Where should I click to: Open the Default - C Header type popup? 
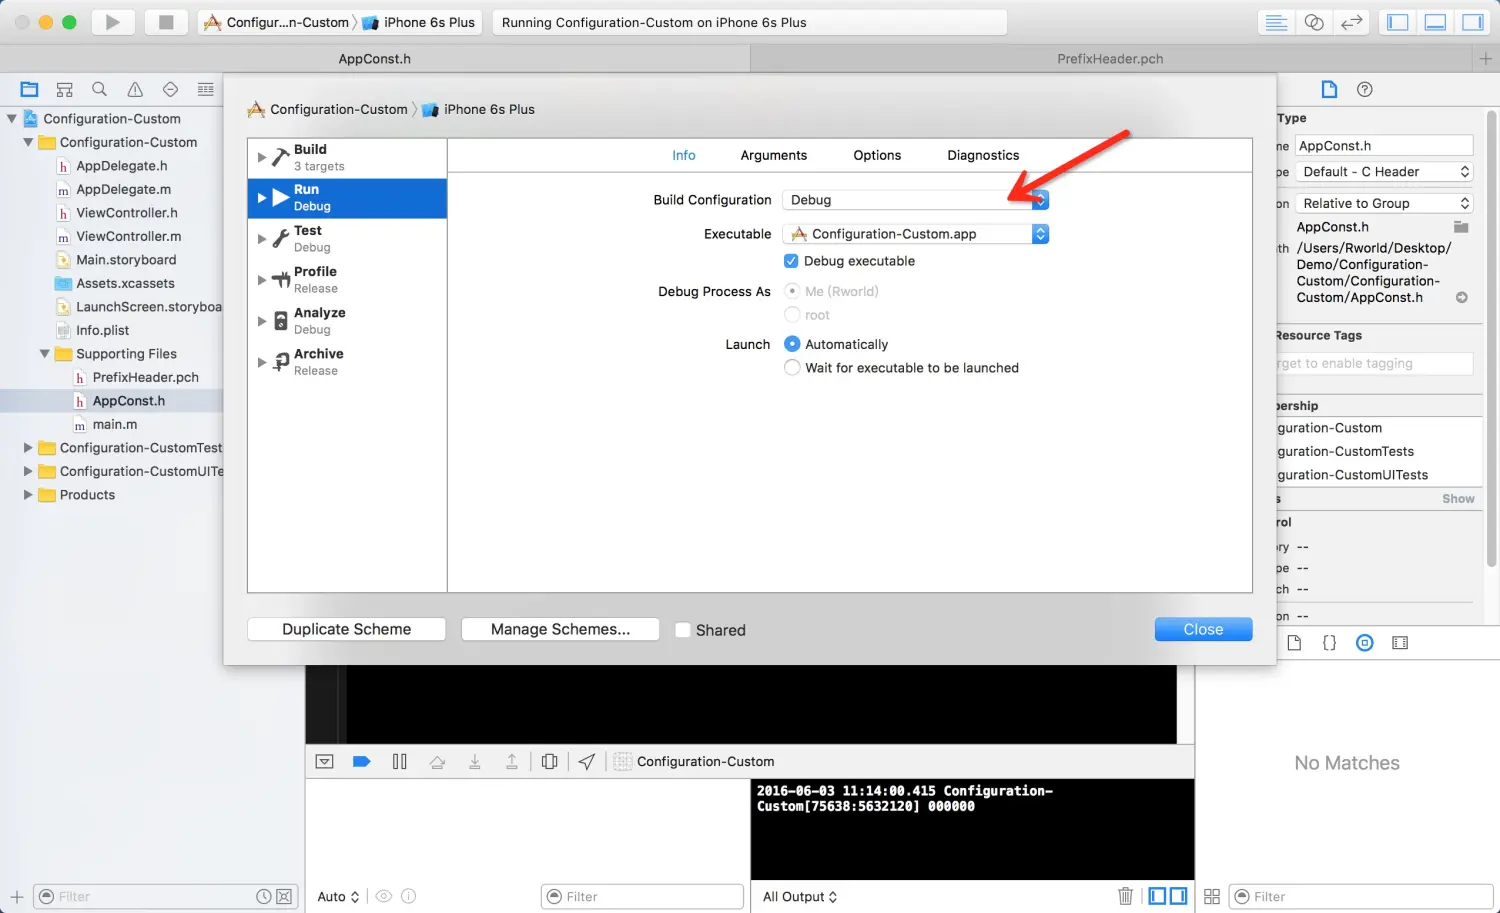click(x=1384, y=172)
